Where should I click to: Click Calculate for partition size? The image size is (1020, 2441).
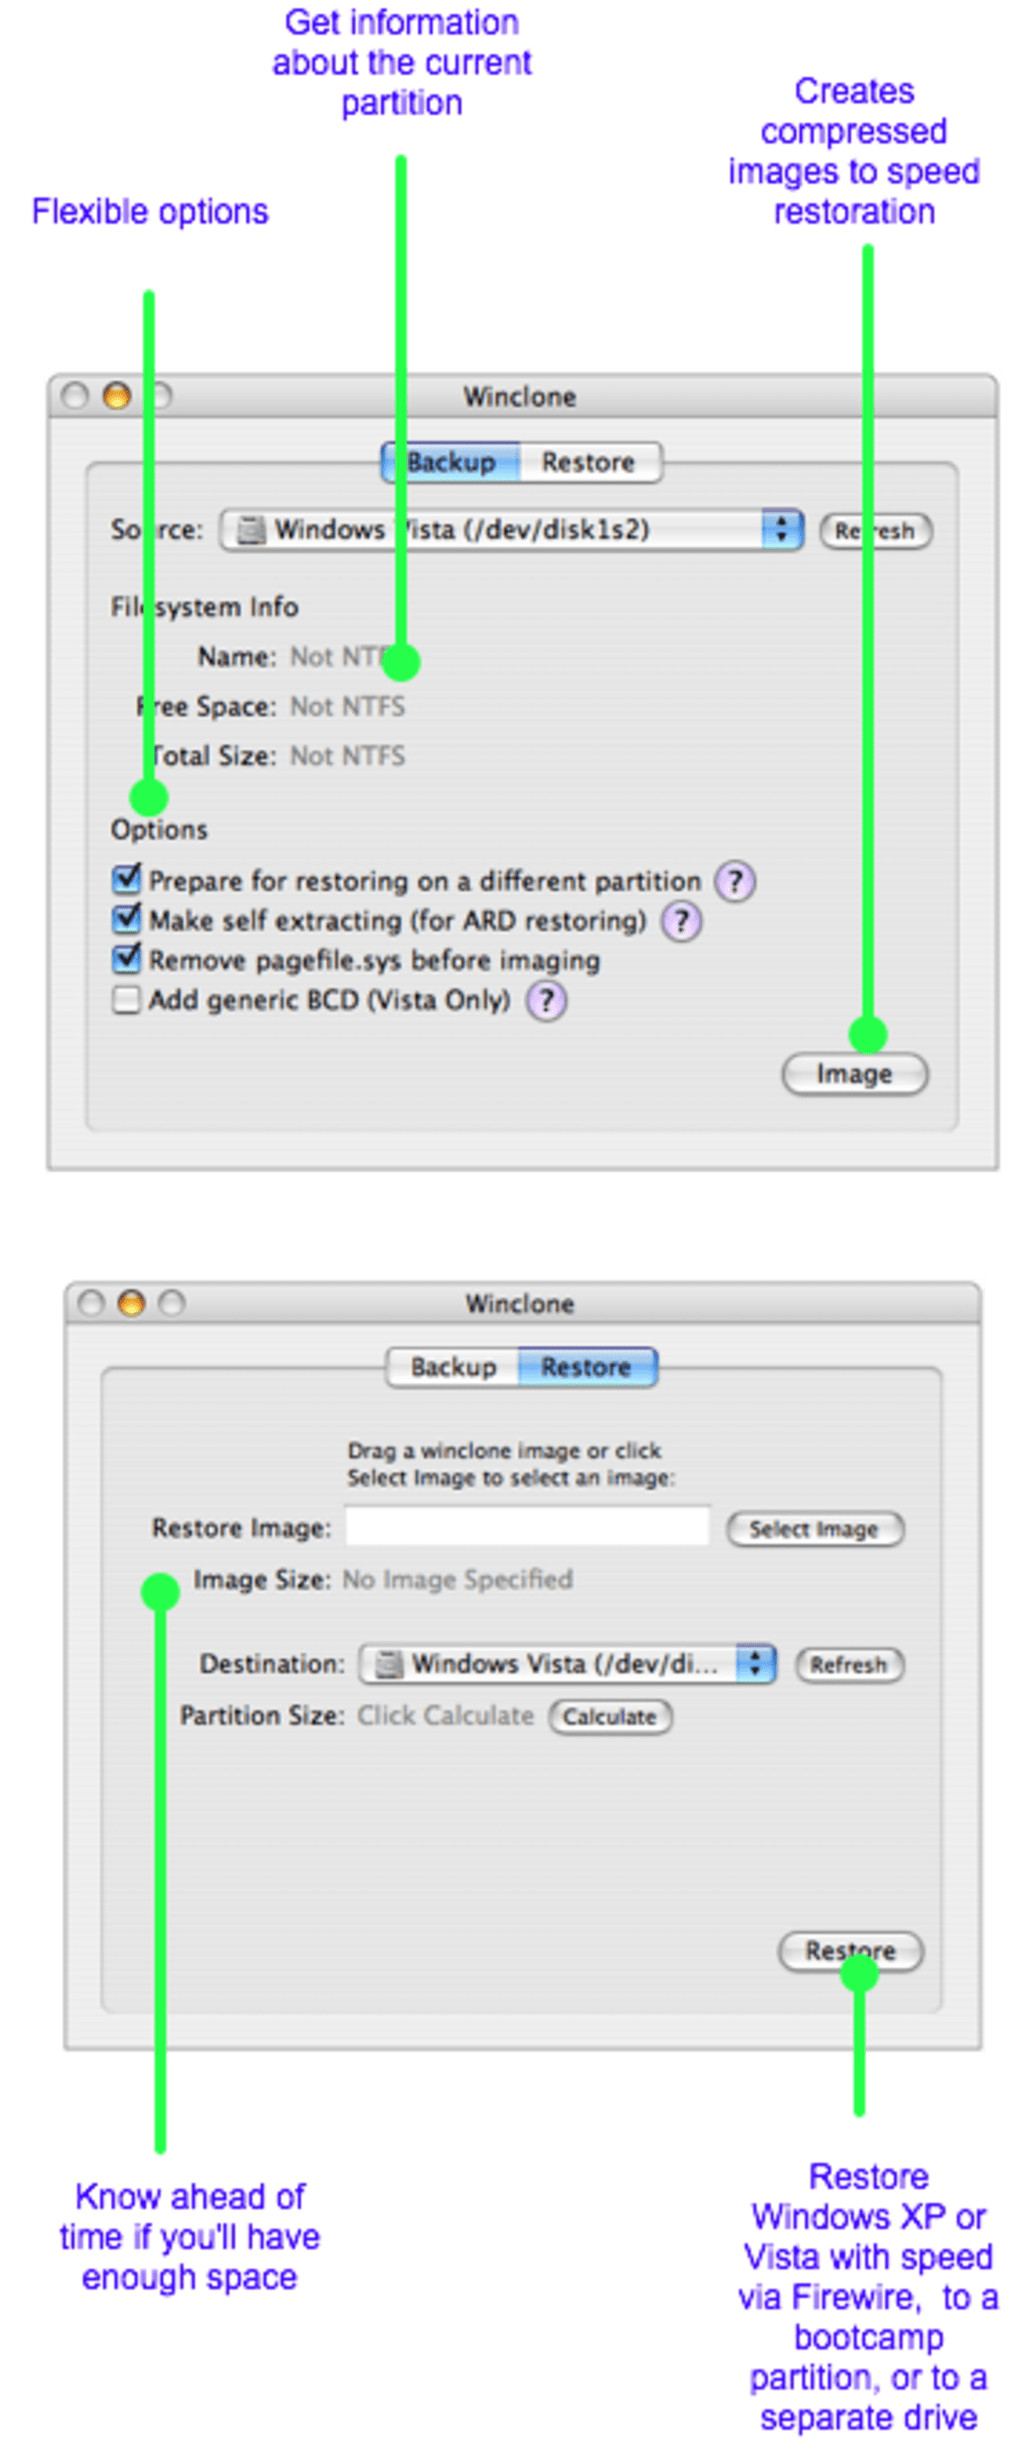click(x=609, y=1717)
